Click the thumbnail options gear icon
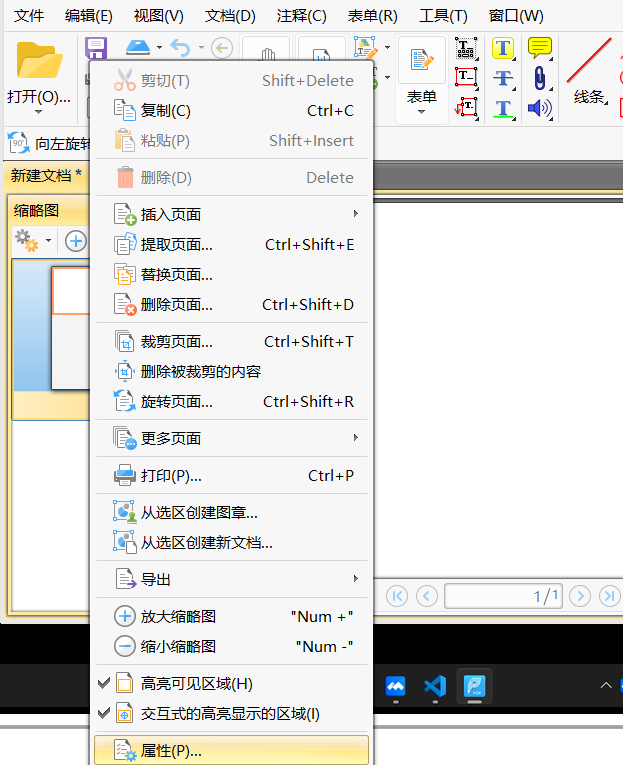623x765 pixels. (26, 241)
